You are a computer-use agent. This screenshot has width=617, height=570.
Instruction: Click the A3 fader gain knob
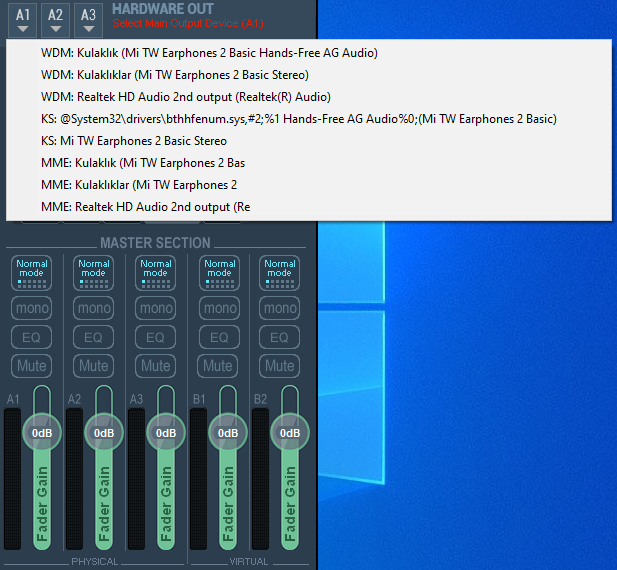166,433
